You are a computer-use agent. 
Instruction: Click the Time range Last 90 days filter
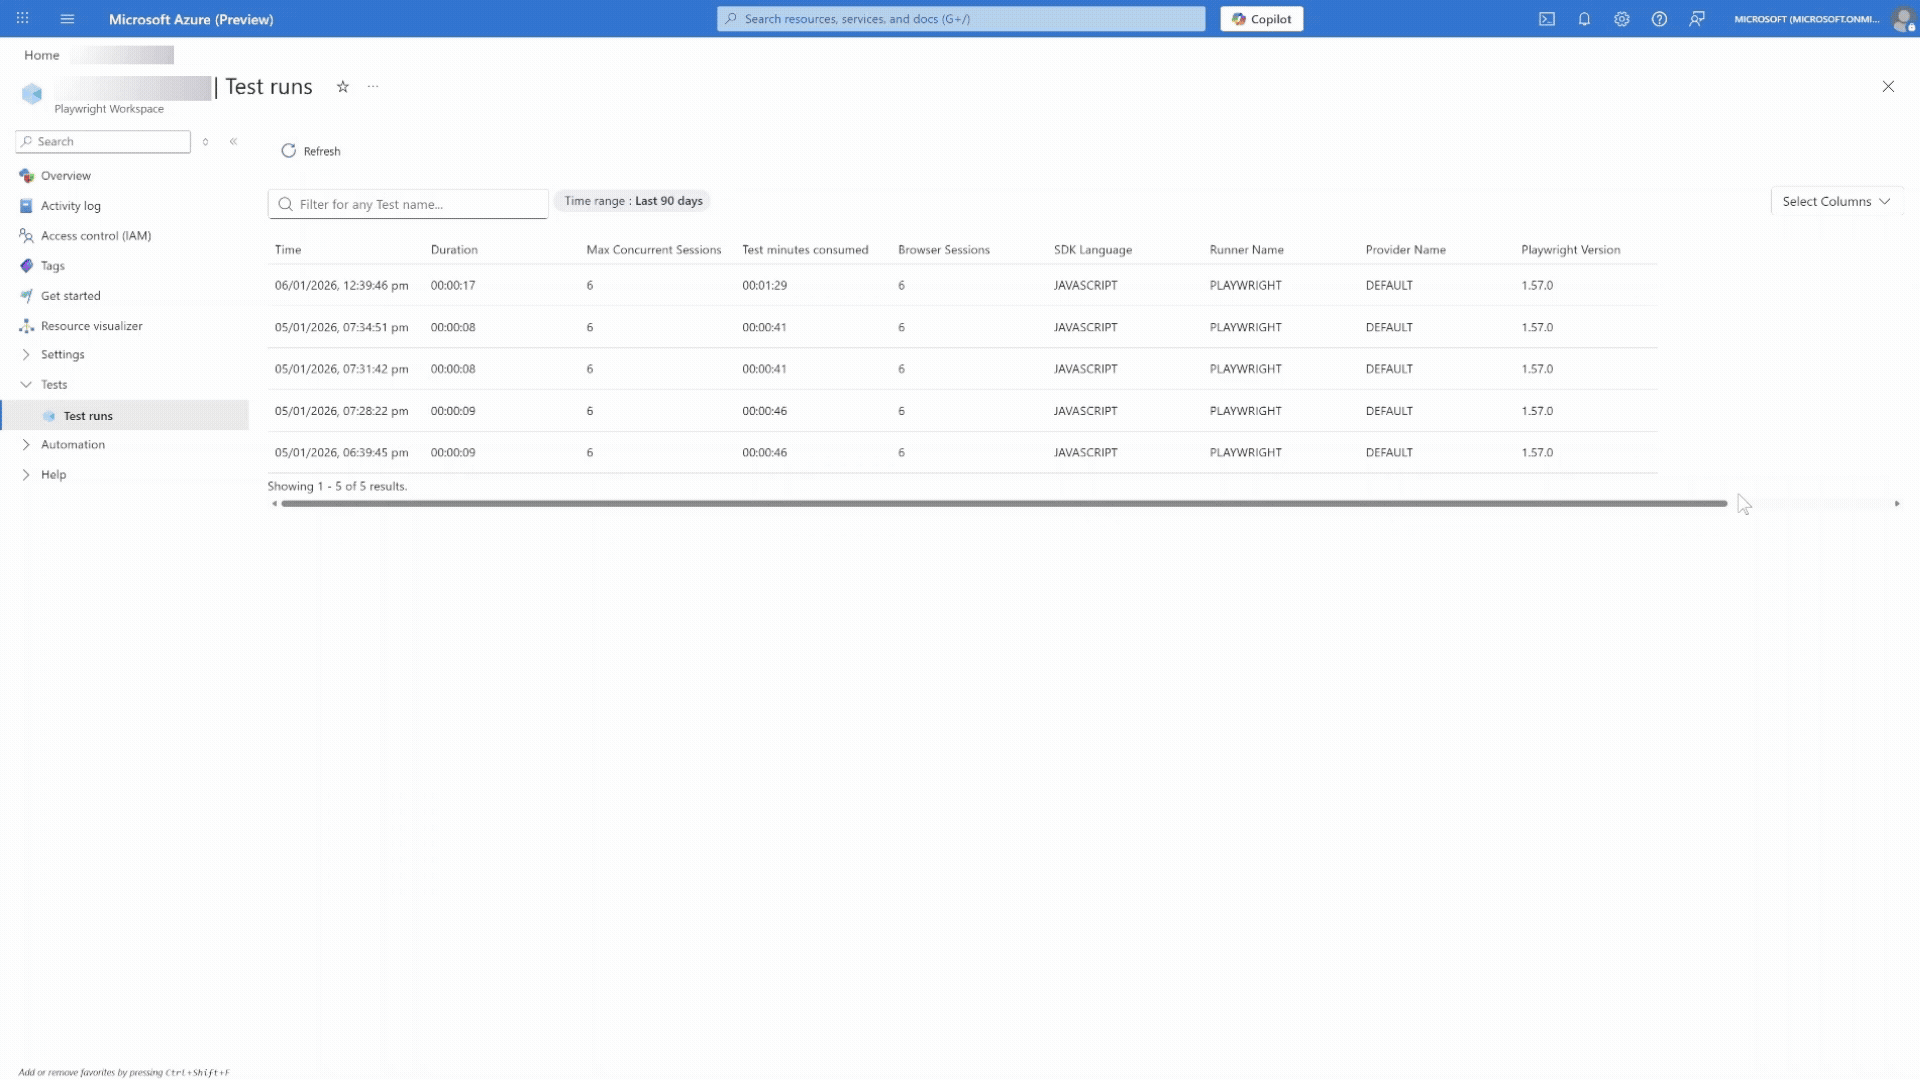coord(633,201)
